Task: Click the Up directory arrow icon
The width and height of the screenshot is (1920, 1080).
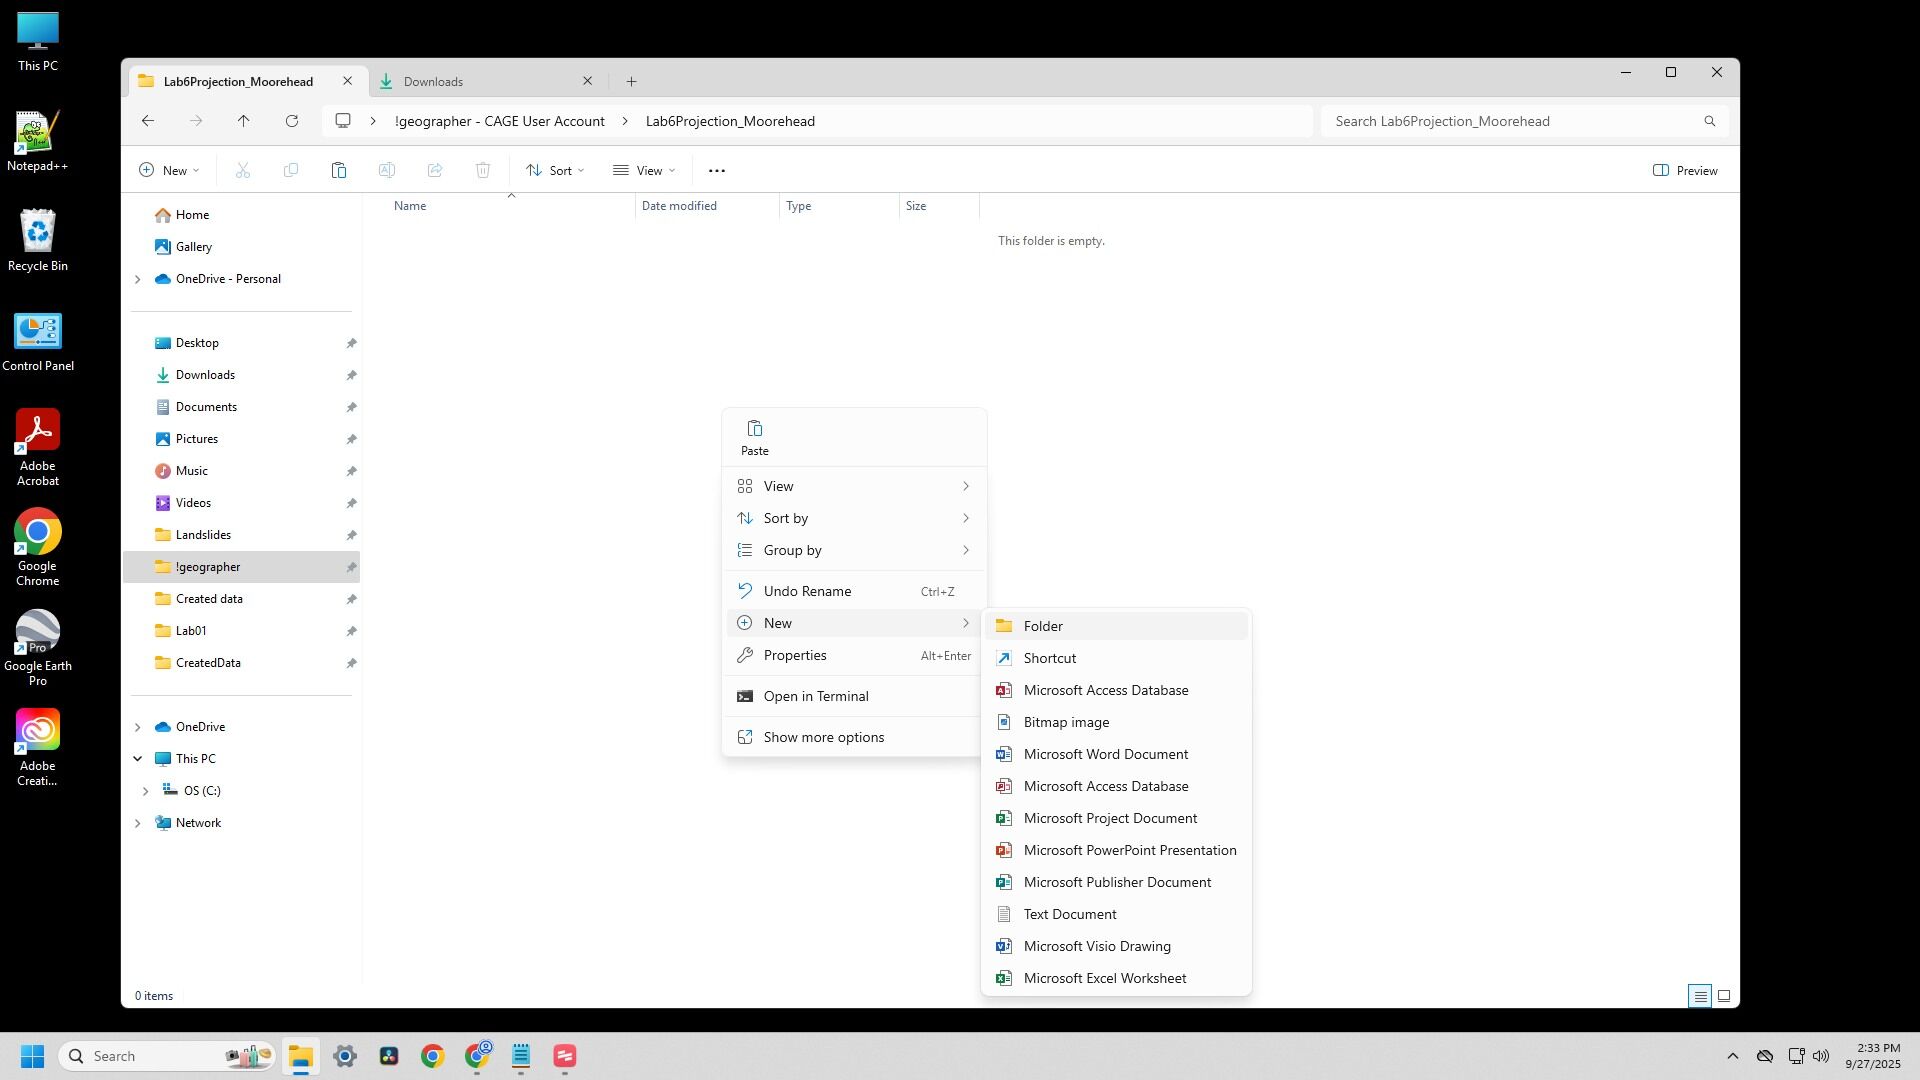Action: point(243,121)
